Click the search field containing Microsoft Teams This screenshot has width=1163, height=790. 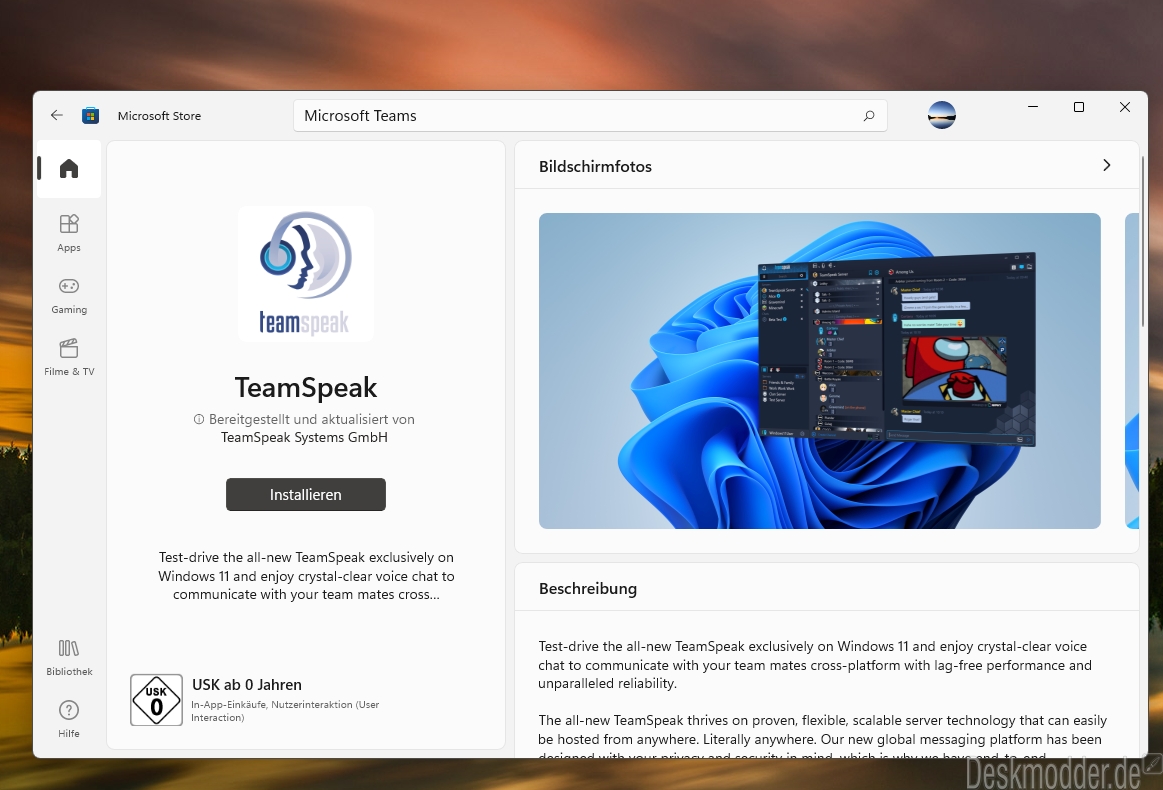point(590,116)
